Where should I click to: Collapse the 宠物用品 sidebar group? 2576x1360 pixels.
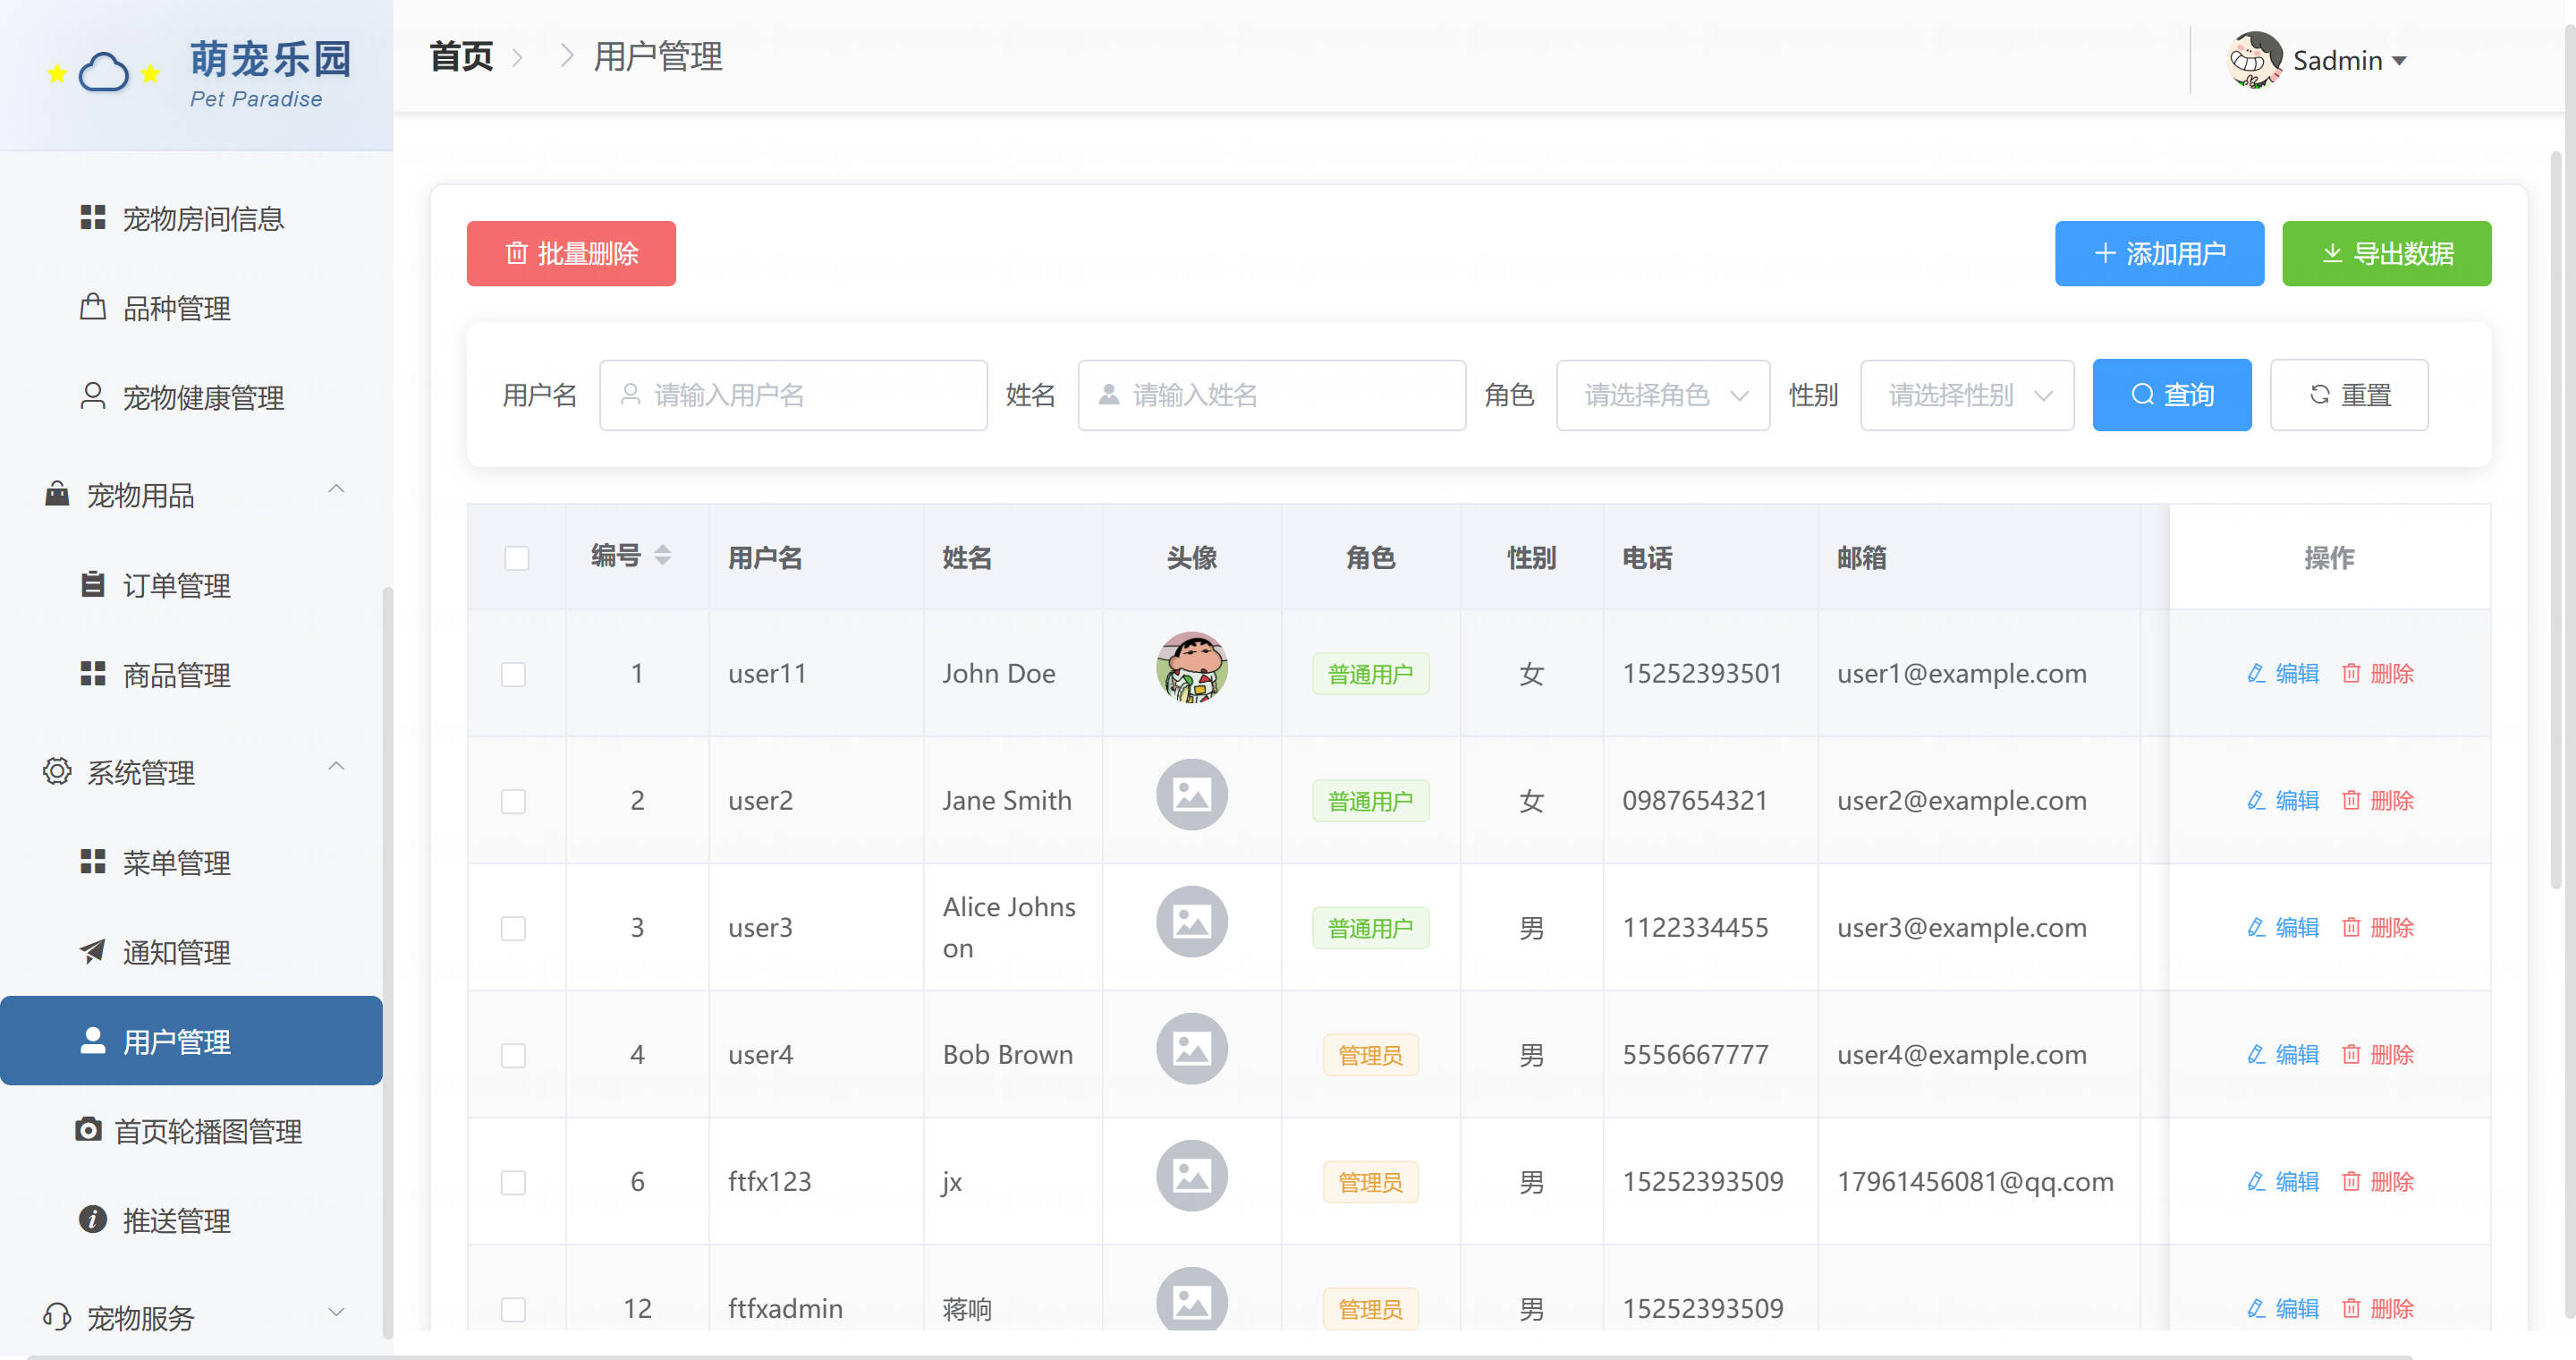click(x=336, y=490)
